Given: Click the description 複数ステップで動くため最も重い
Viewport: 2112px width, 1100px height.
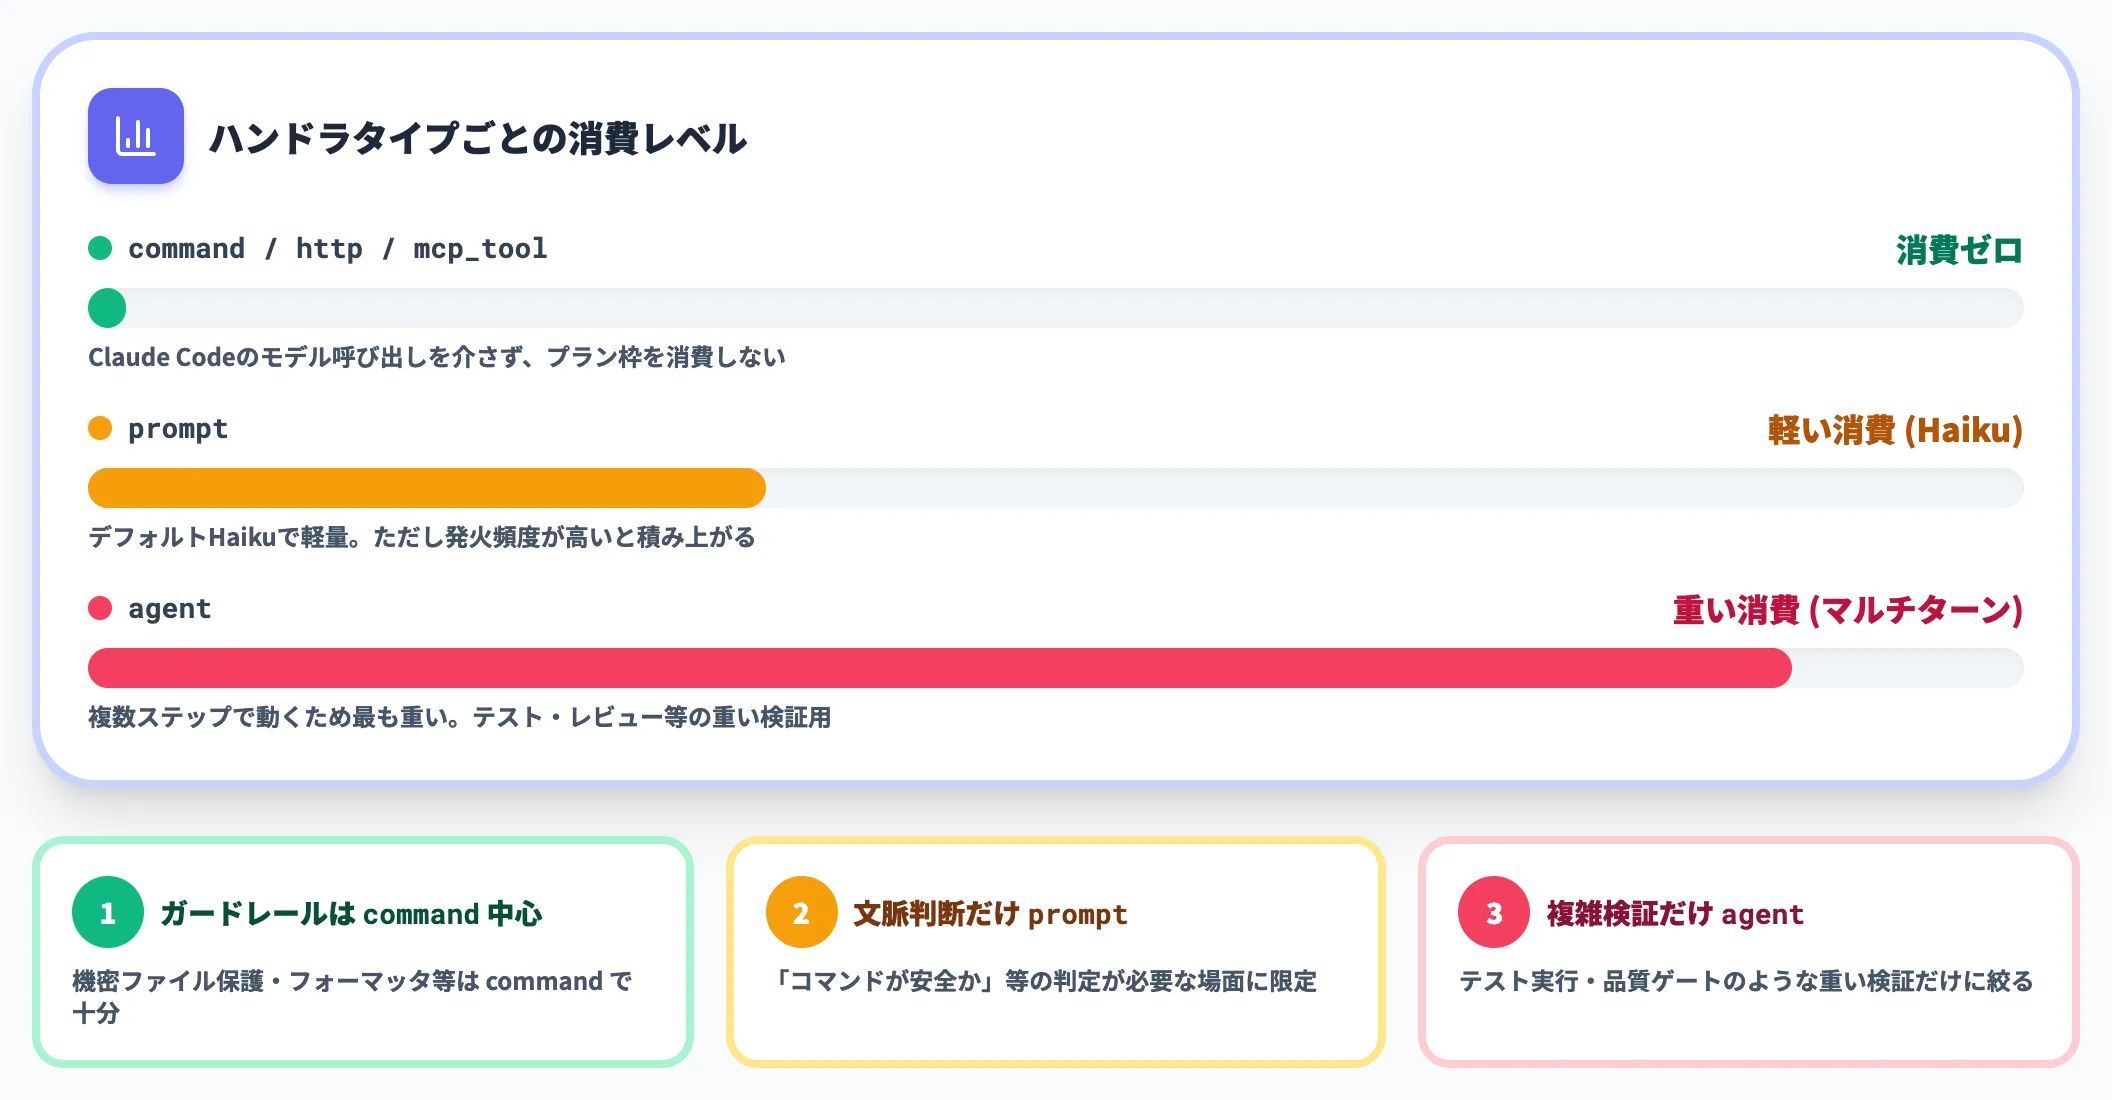Looking at the screenshot, I should coord(268,717).
